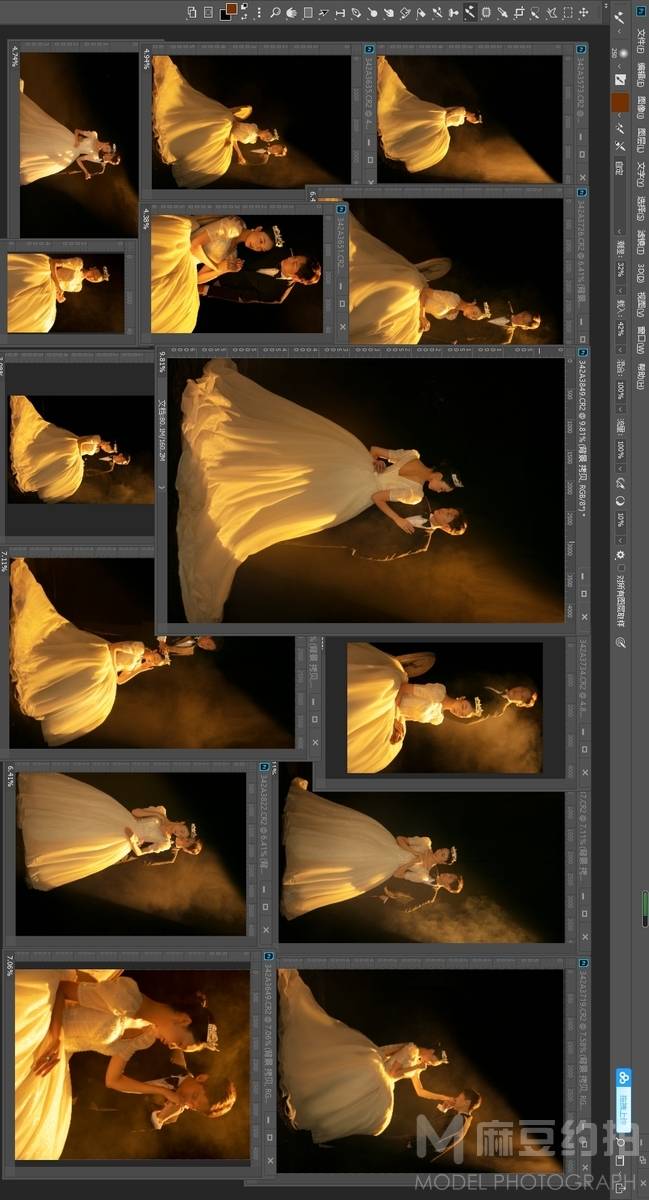649x1200 pixels.
Task: Open the 编辑(E) menu
Action: tap(641, 77)
